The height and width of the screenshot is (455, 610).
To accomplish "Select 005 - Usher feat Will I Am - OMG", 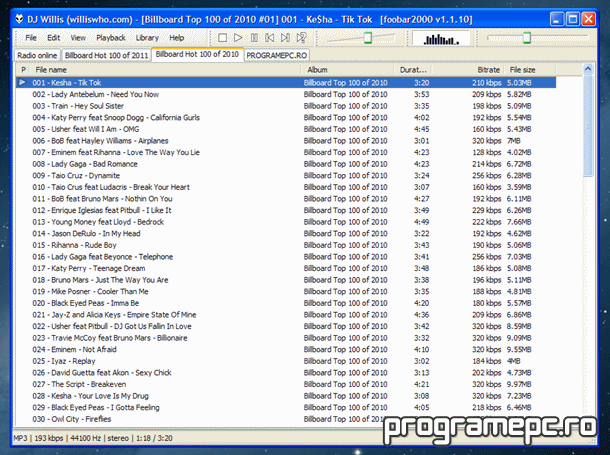I will pyautogui.click(x=286, y=129).
